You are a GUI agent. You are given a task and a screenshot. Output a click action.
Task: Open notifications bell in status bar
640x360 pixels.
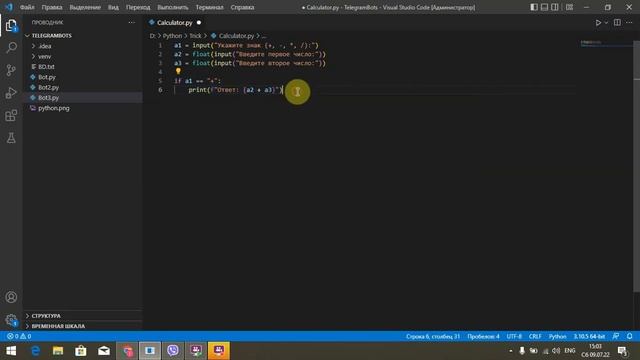click(x=629, y=336)
